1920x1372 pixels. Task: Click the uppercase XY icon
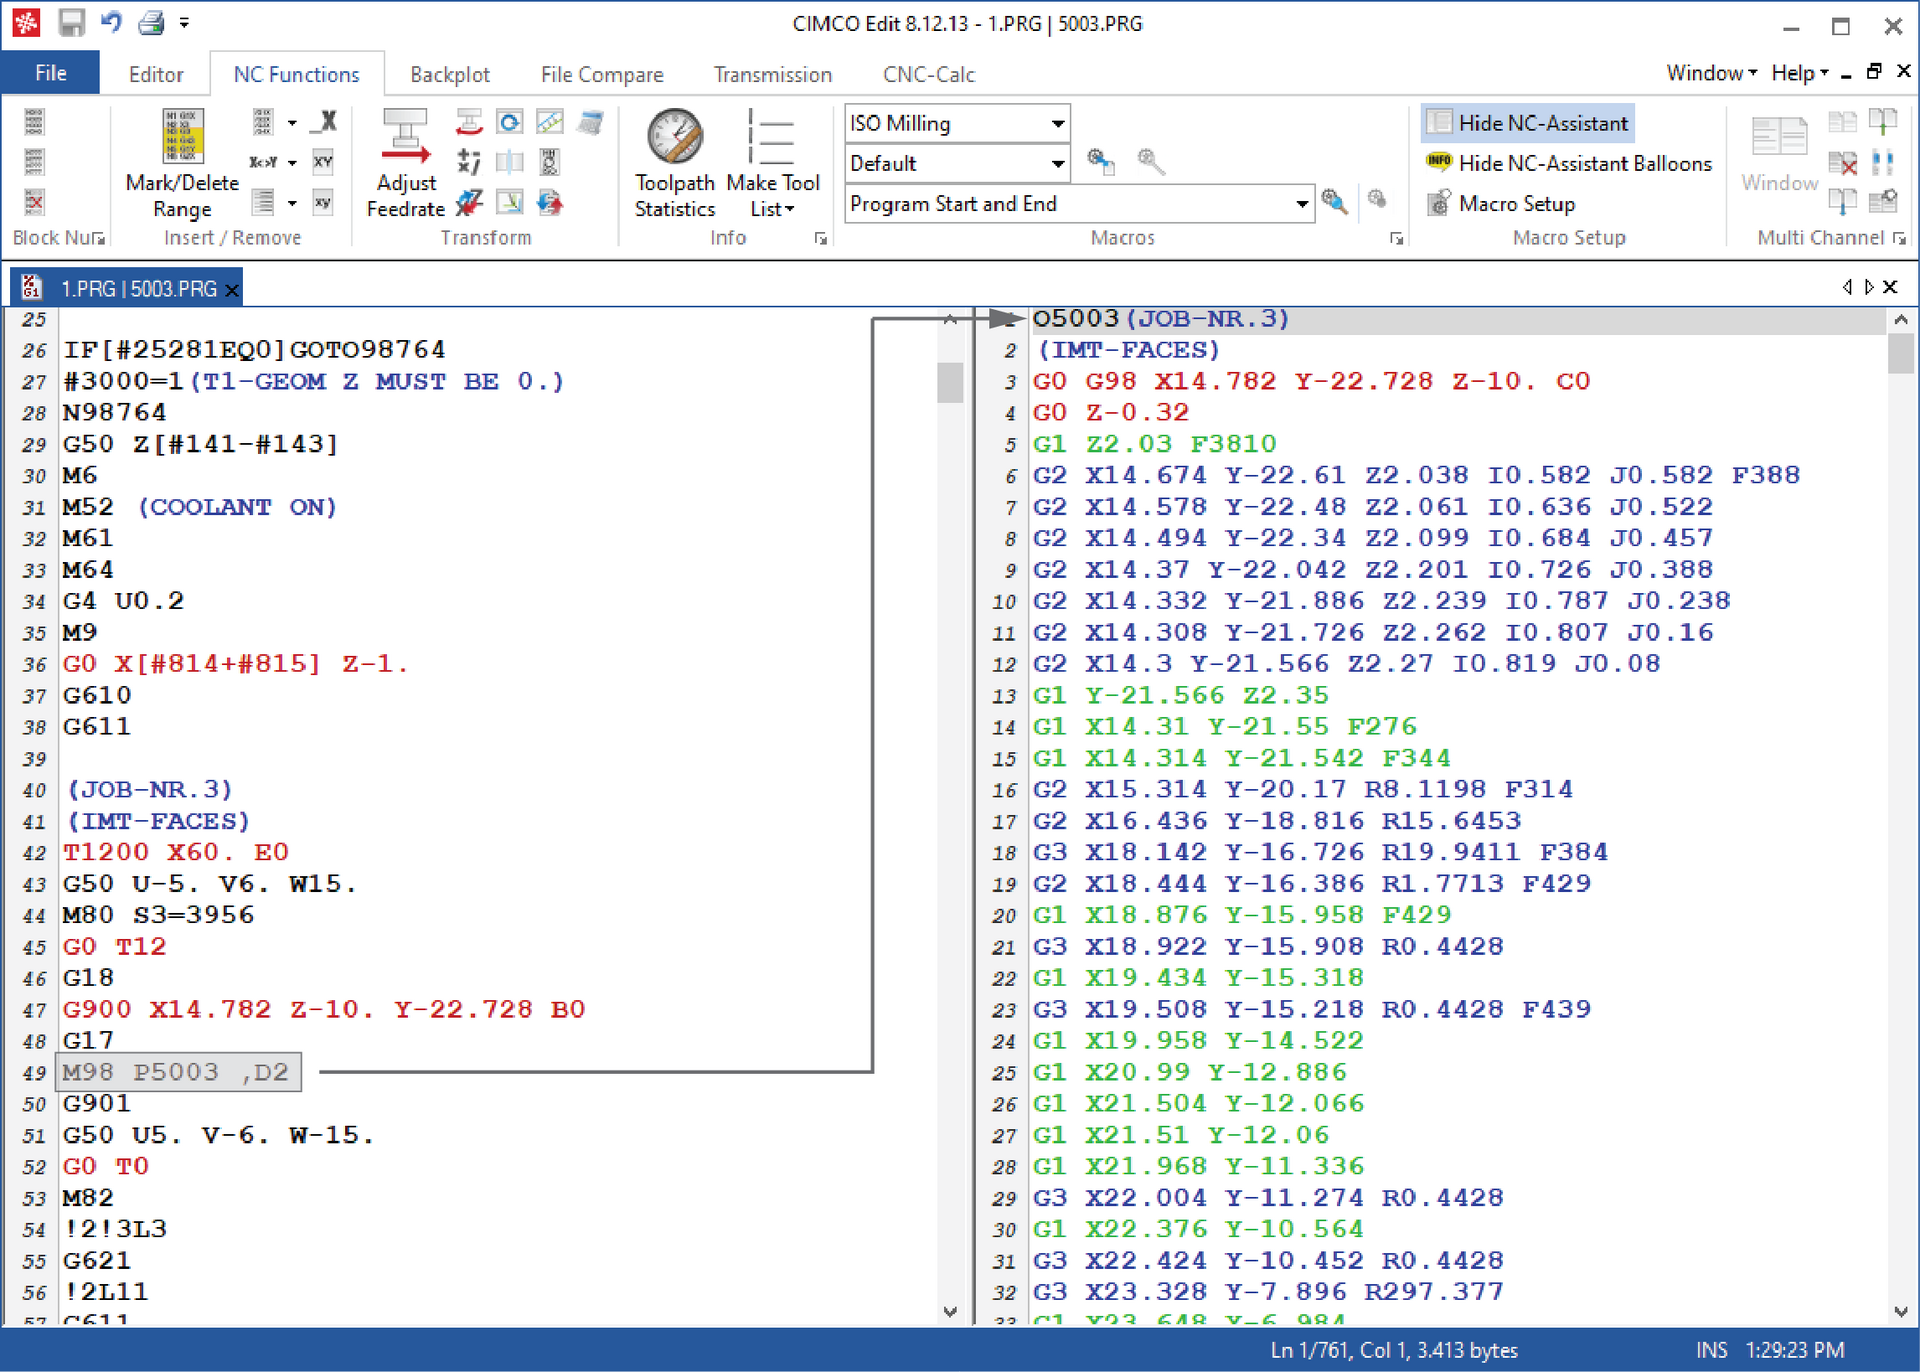(323, 162)
